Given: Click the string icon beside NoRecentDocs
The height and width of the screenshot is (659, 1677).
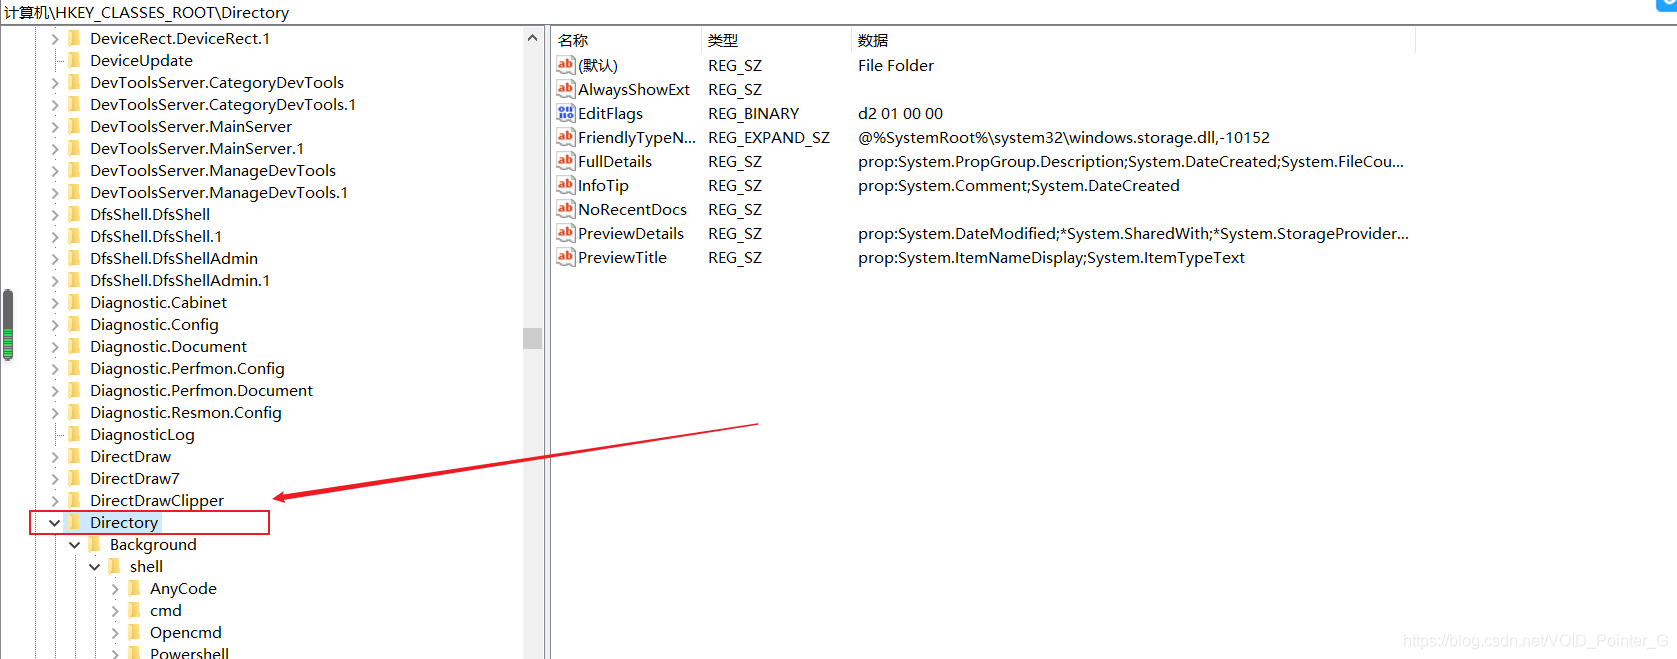Looking at the screenshot, I should click(566, 209).
